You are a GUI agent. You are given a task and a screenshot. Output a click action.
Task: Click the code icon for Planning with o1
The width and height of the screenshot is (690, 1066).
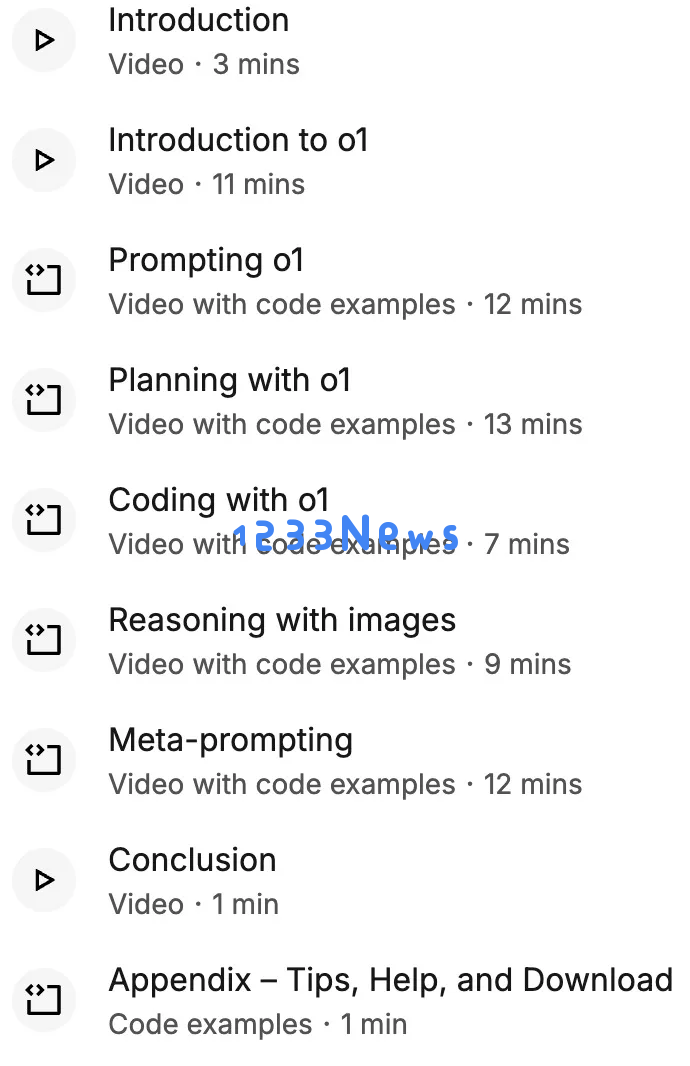pos(44,400)
